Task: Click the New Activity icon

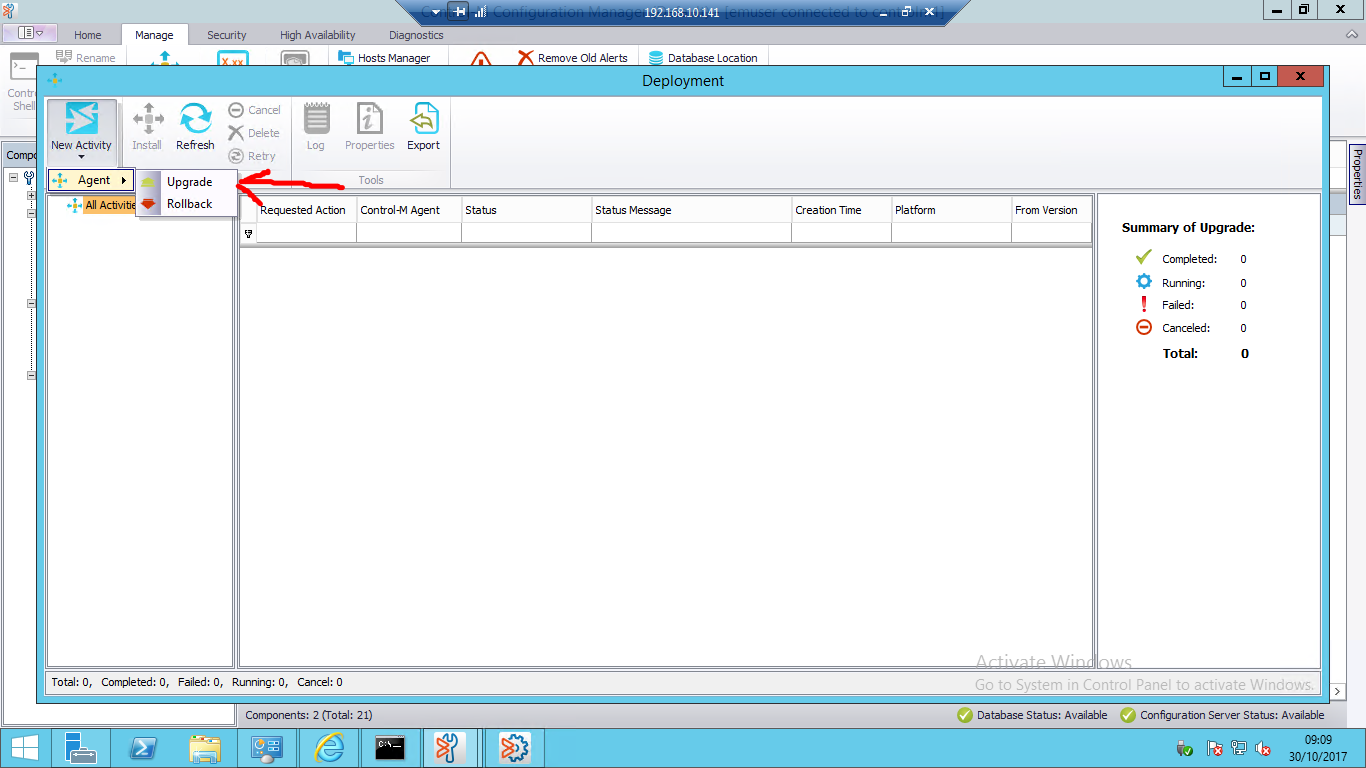Action: pos(81,119)
